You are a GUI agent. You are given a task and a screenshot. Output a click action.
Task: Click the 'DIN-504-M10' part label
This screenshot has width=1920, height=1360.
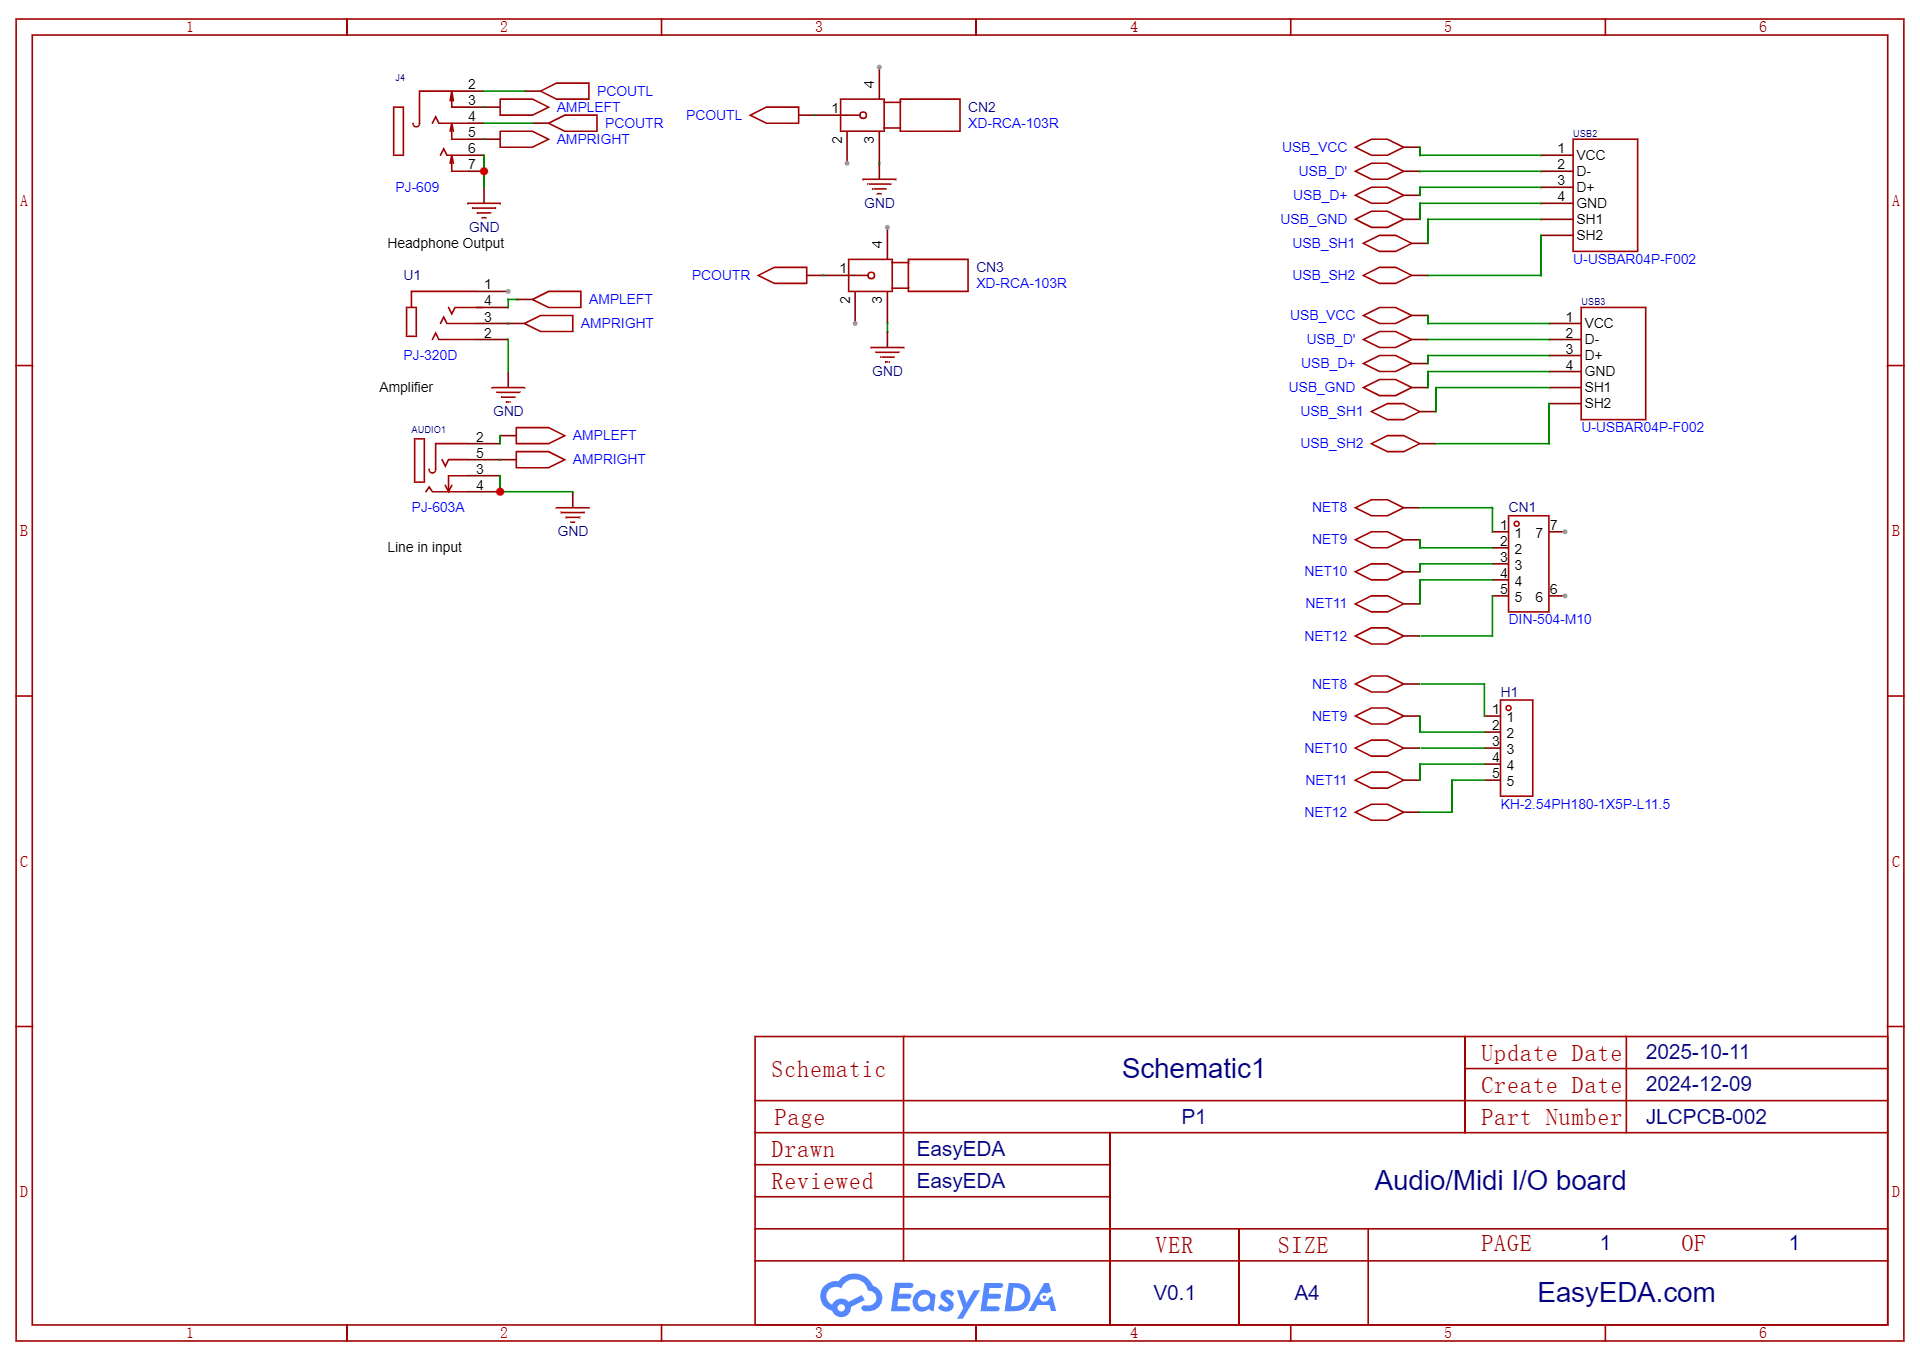1549,619
